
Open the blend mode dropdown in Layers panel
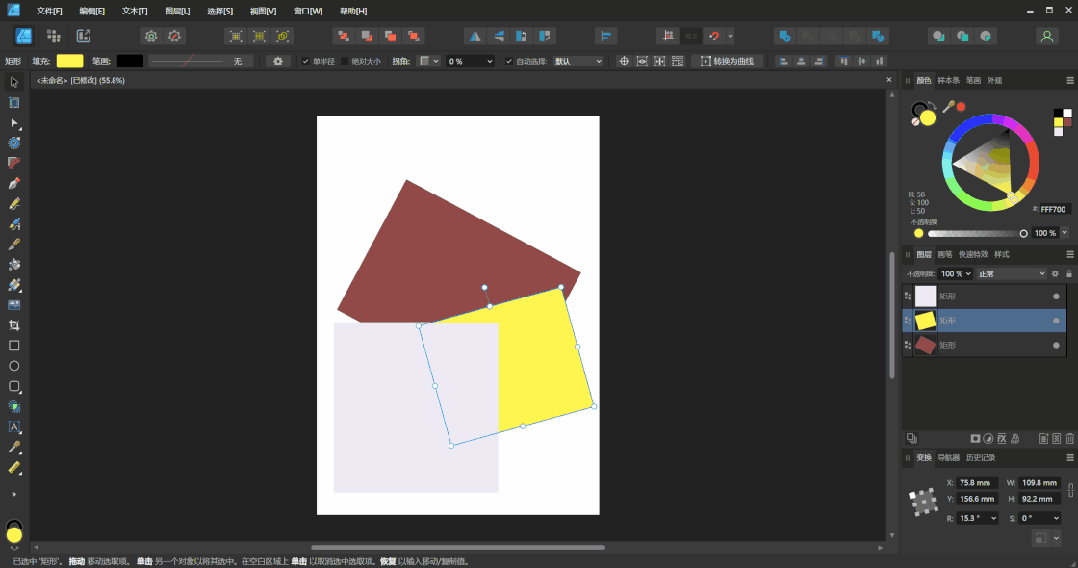coord(1011,274)
